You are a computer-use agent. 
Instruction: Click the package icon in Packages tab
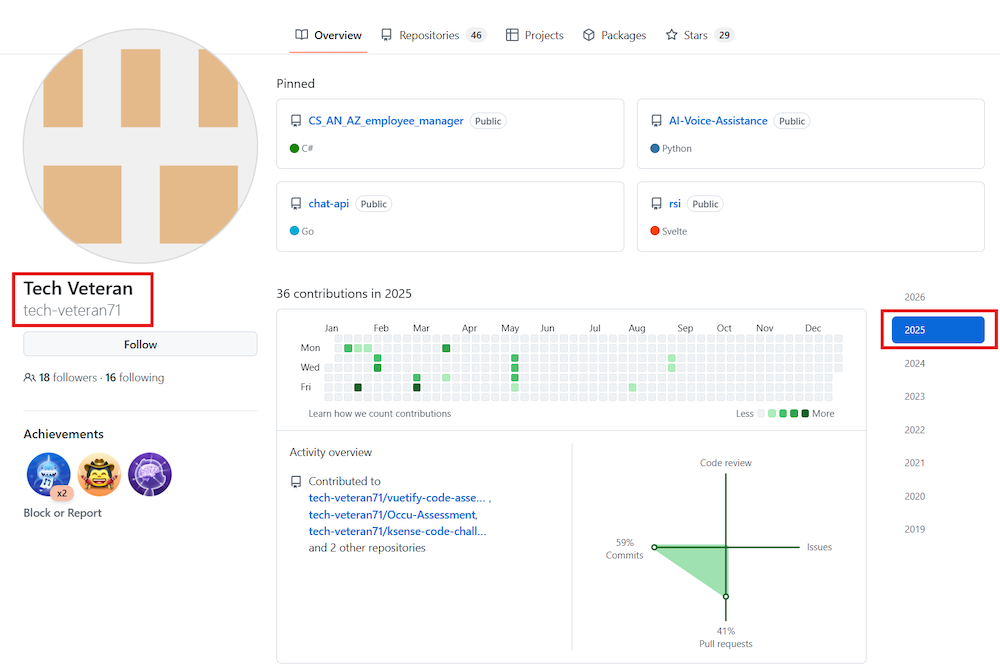[x=589, y=35]
